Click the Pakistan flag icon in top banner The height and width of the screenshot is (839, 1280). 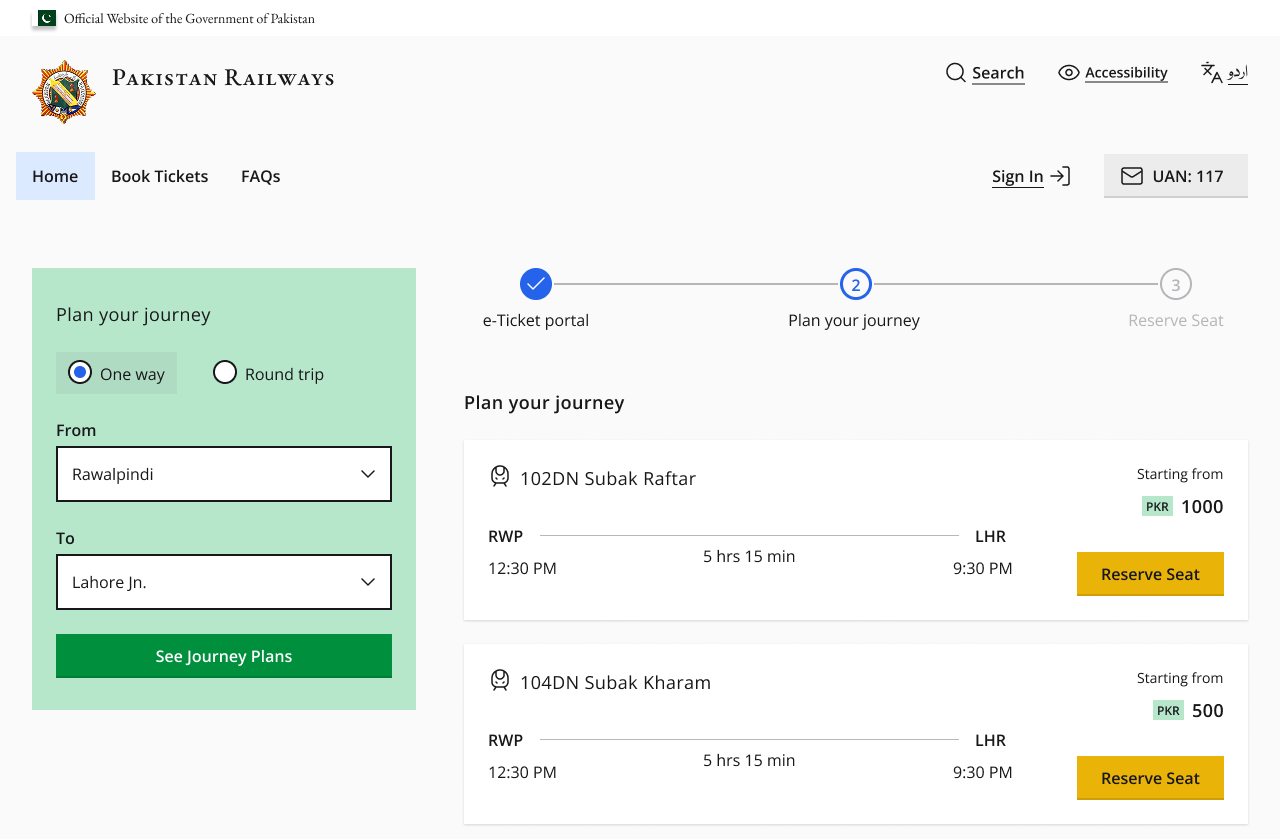46,18
